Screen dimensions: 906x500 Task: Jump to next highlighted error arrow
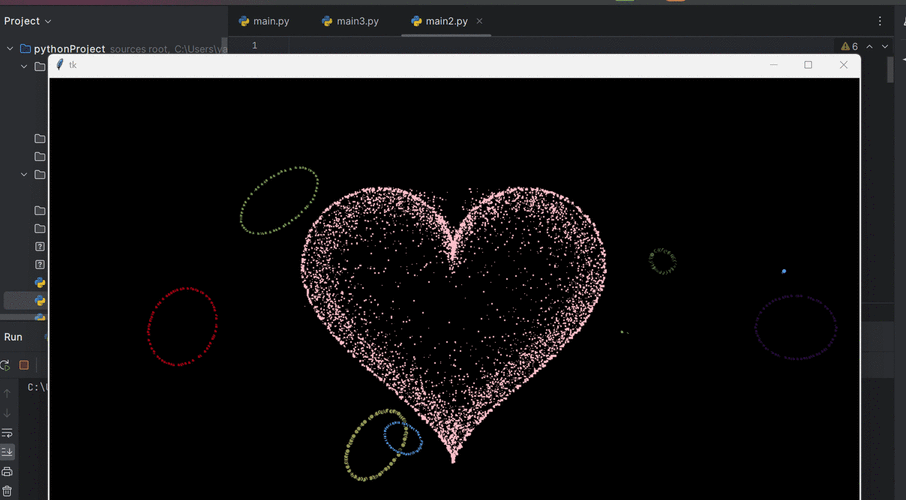click(x=884, y=46)
